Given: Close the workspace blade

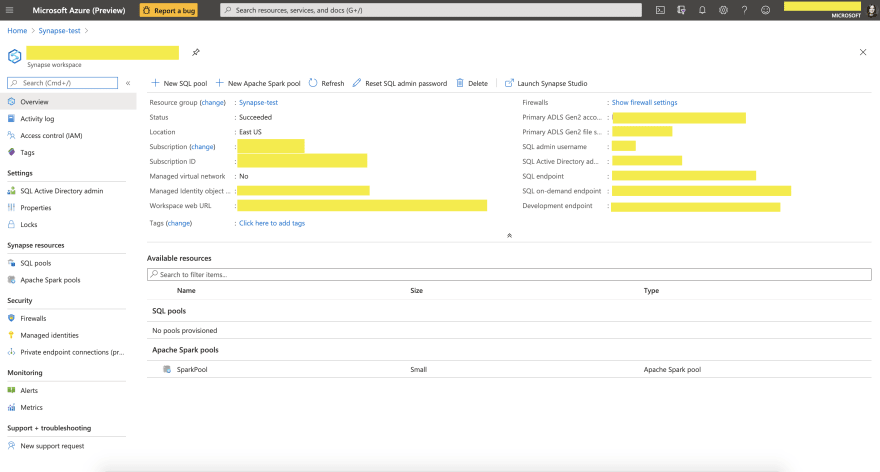Looking at the screenshot, I should tap(863, 52).
